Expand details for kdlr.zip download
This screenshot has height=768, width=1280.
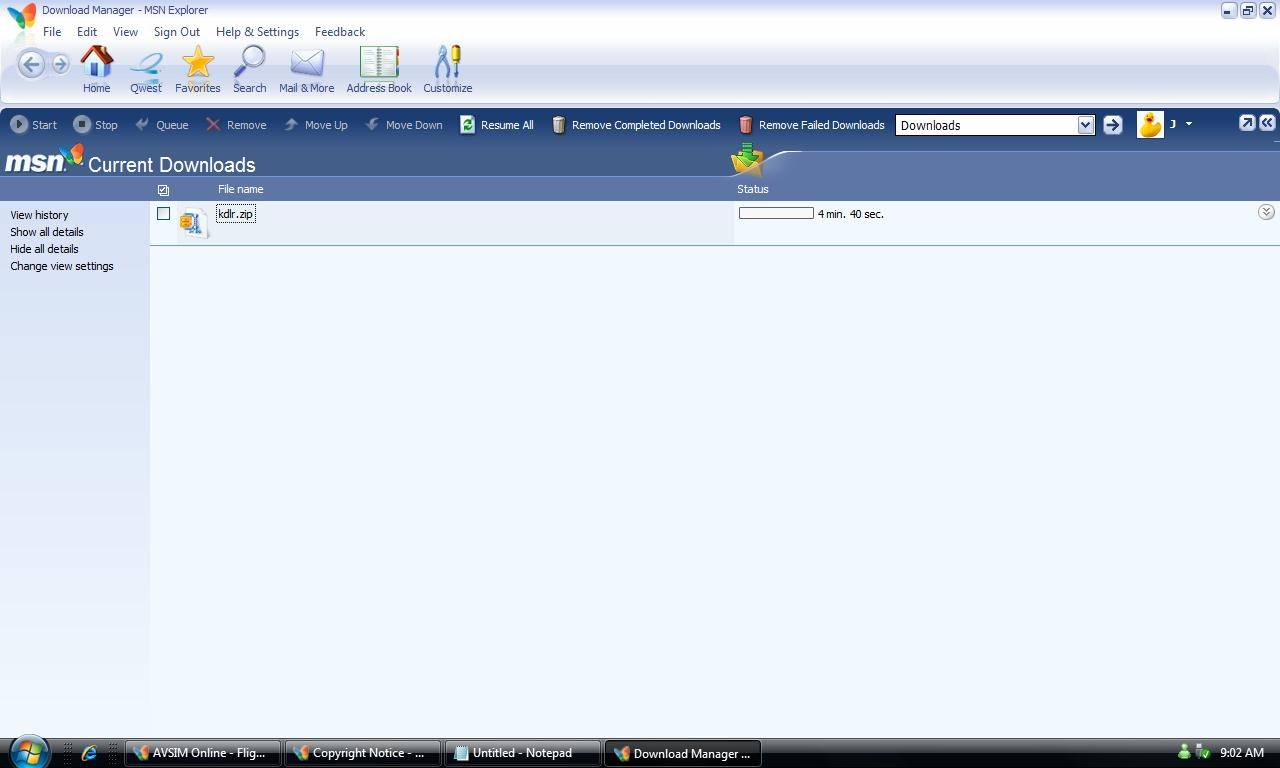click(x=1266, y=212)
